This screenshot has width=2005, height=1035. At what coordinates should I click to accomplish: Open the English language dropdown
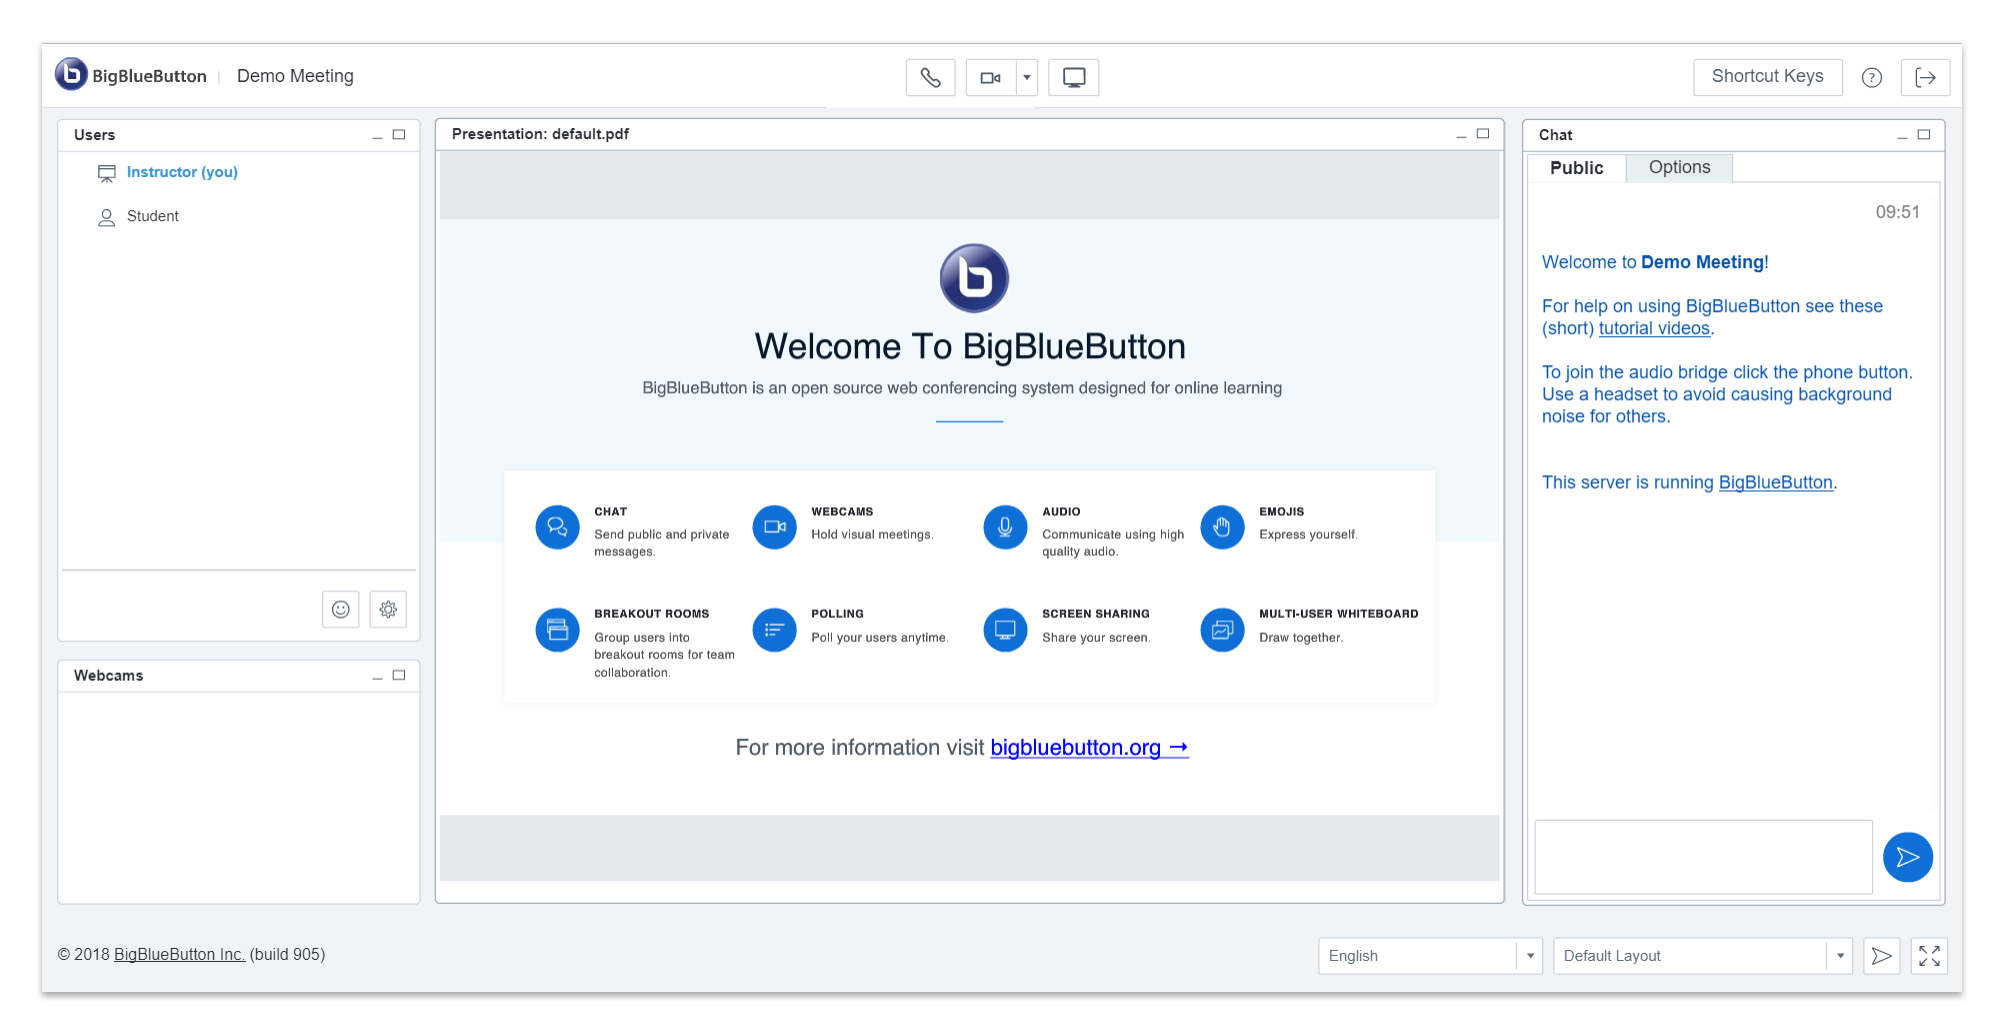[x=1428, y=955]
